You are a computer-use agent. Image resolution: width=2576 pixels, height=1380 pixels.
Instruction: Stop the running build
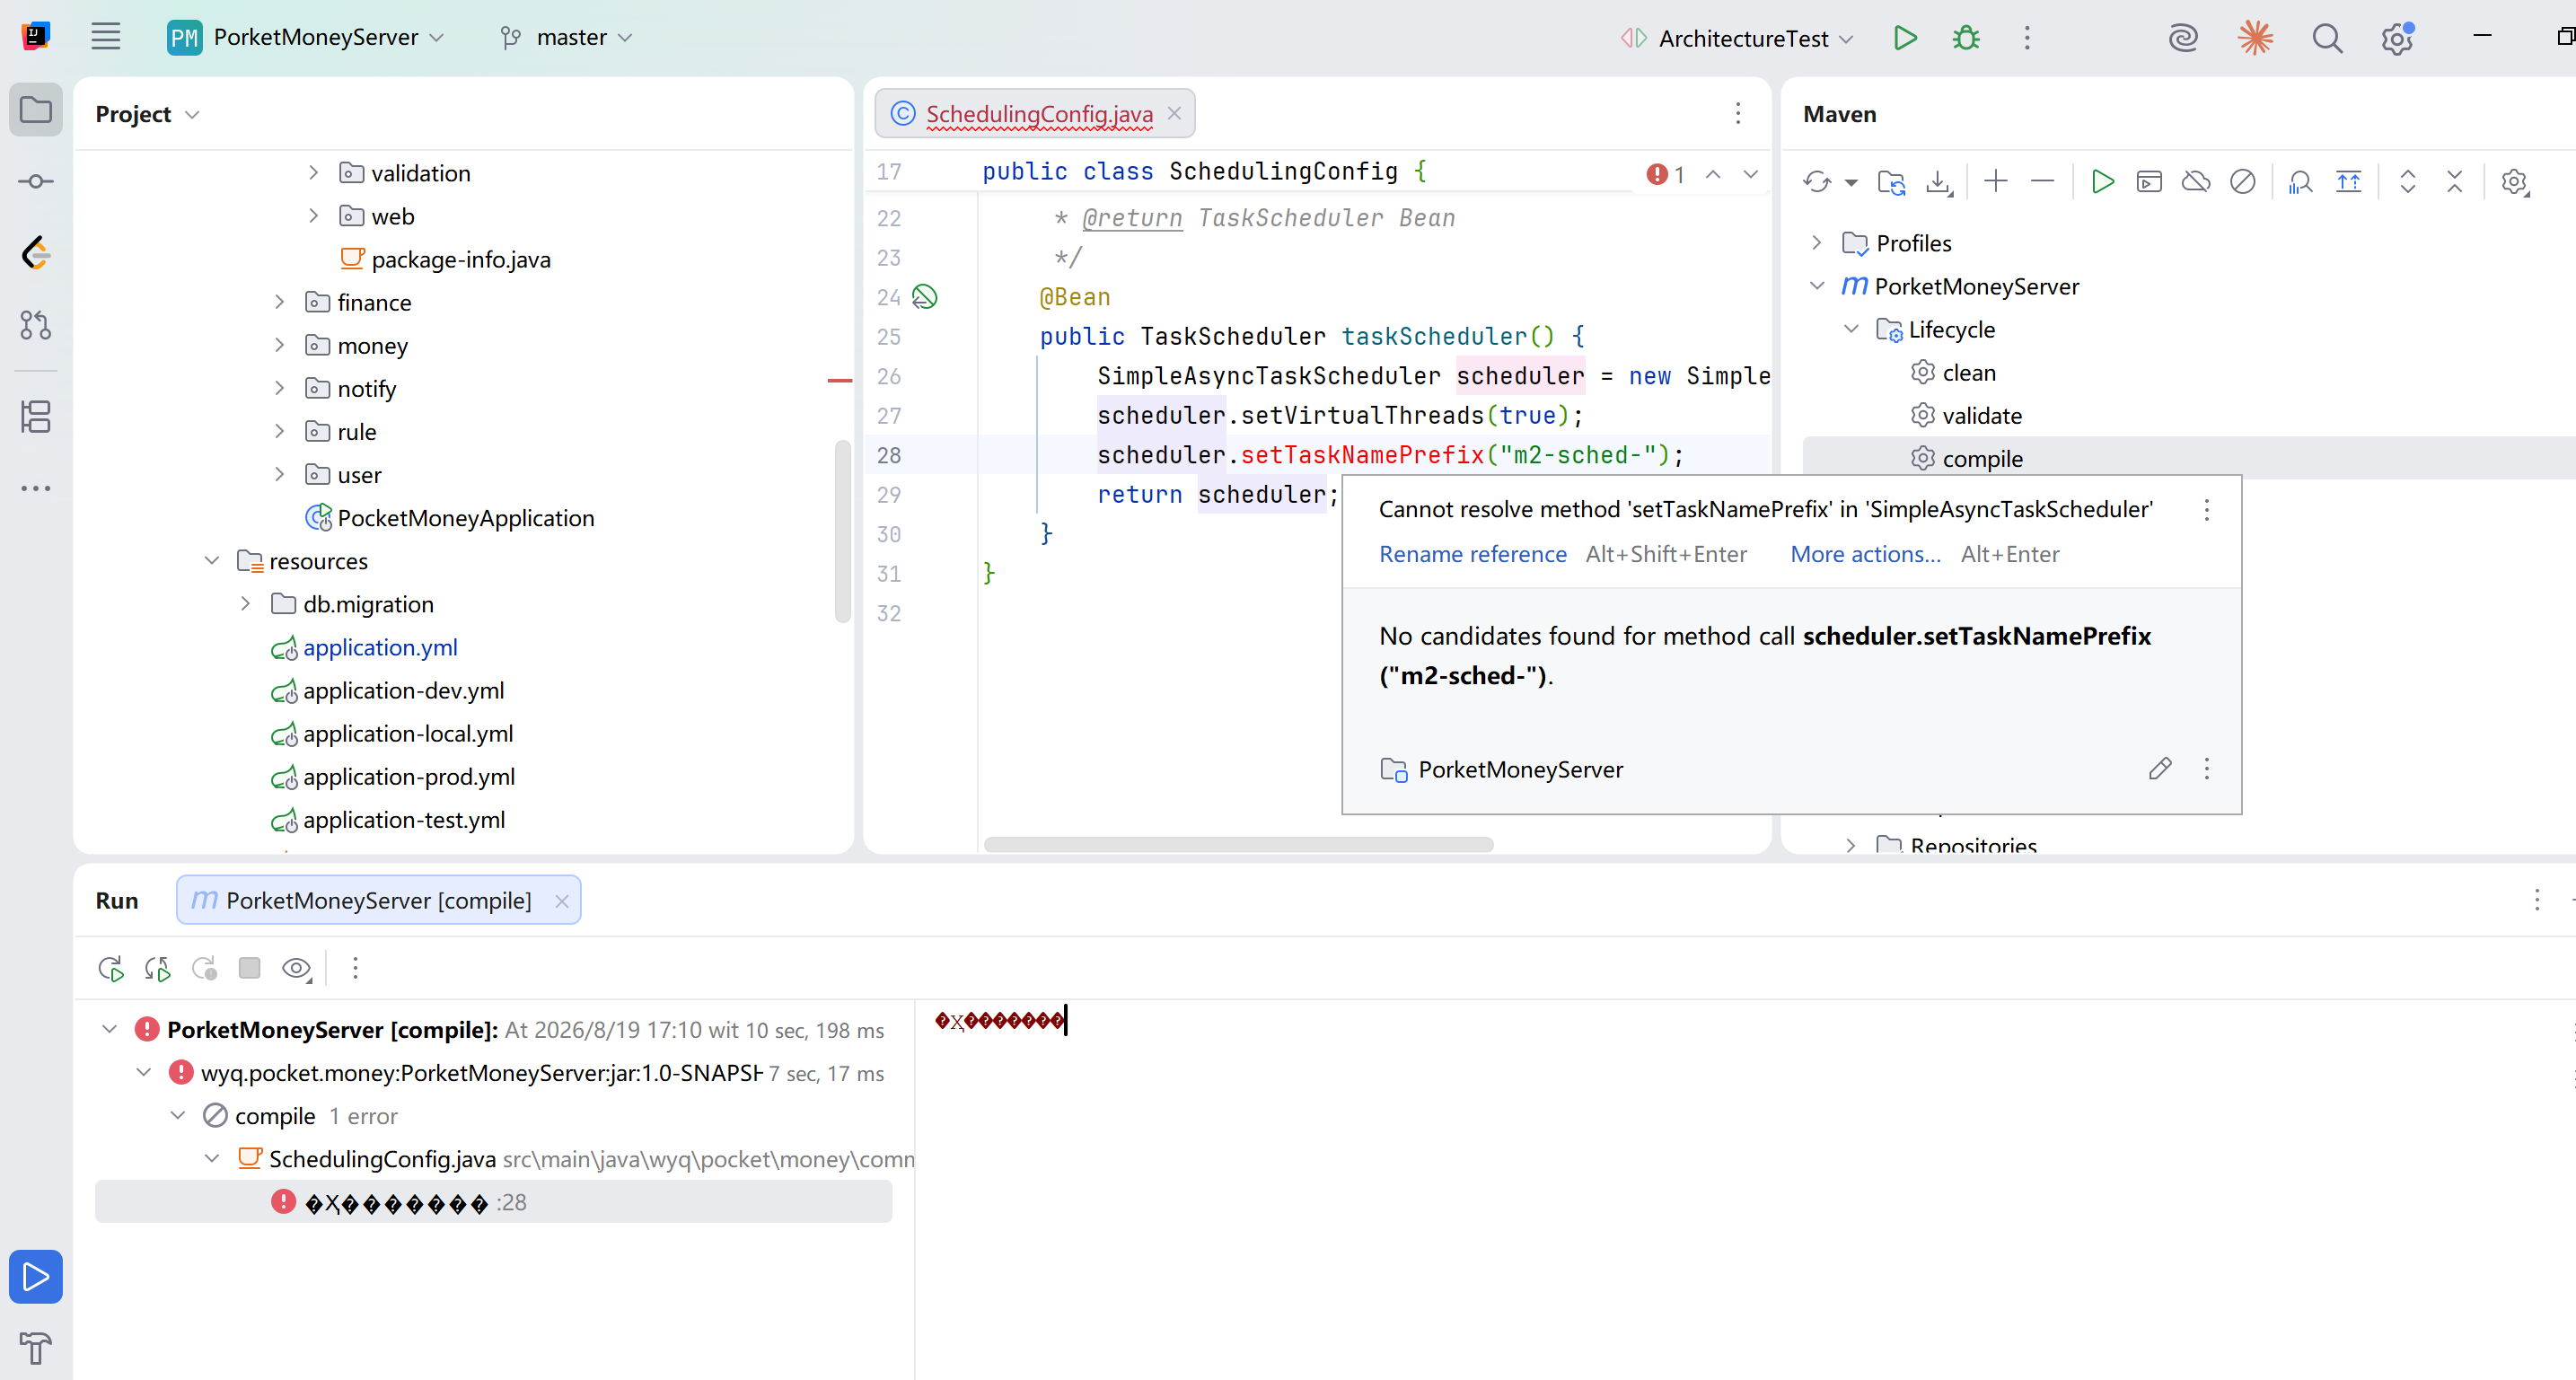coord(250,968)
